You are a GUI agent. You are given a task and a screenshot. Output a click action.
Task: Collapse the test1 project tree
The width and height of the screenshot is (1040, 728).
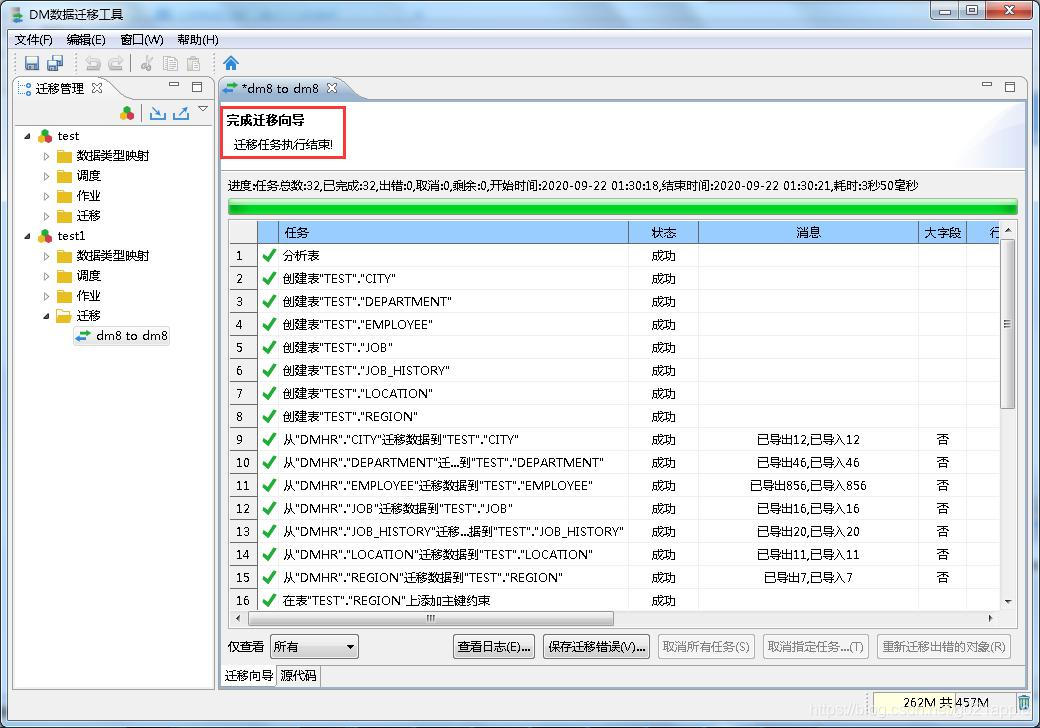27,236
